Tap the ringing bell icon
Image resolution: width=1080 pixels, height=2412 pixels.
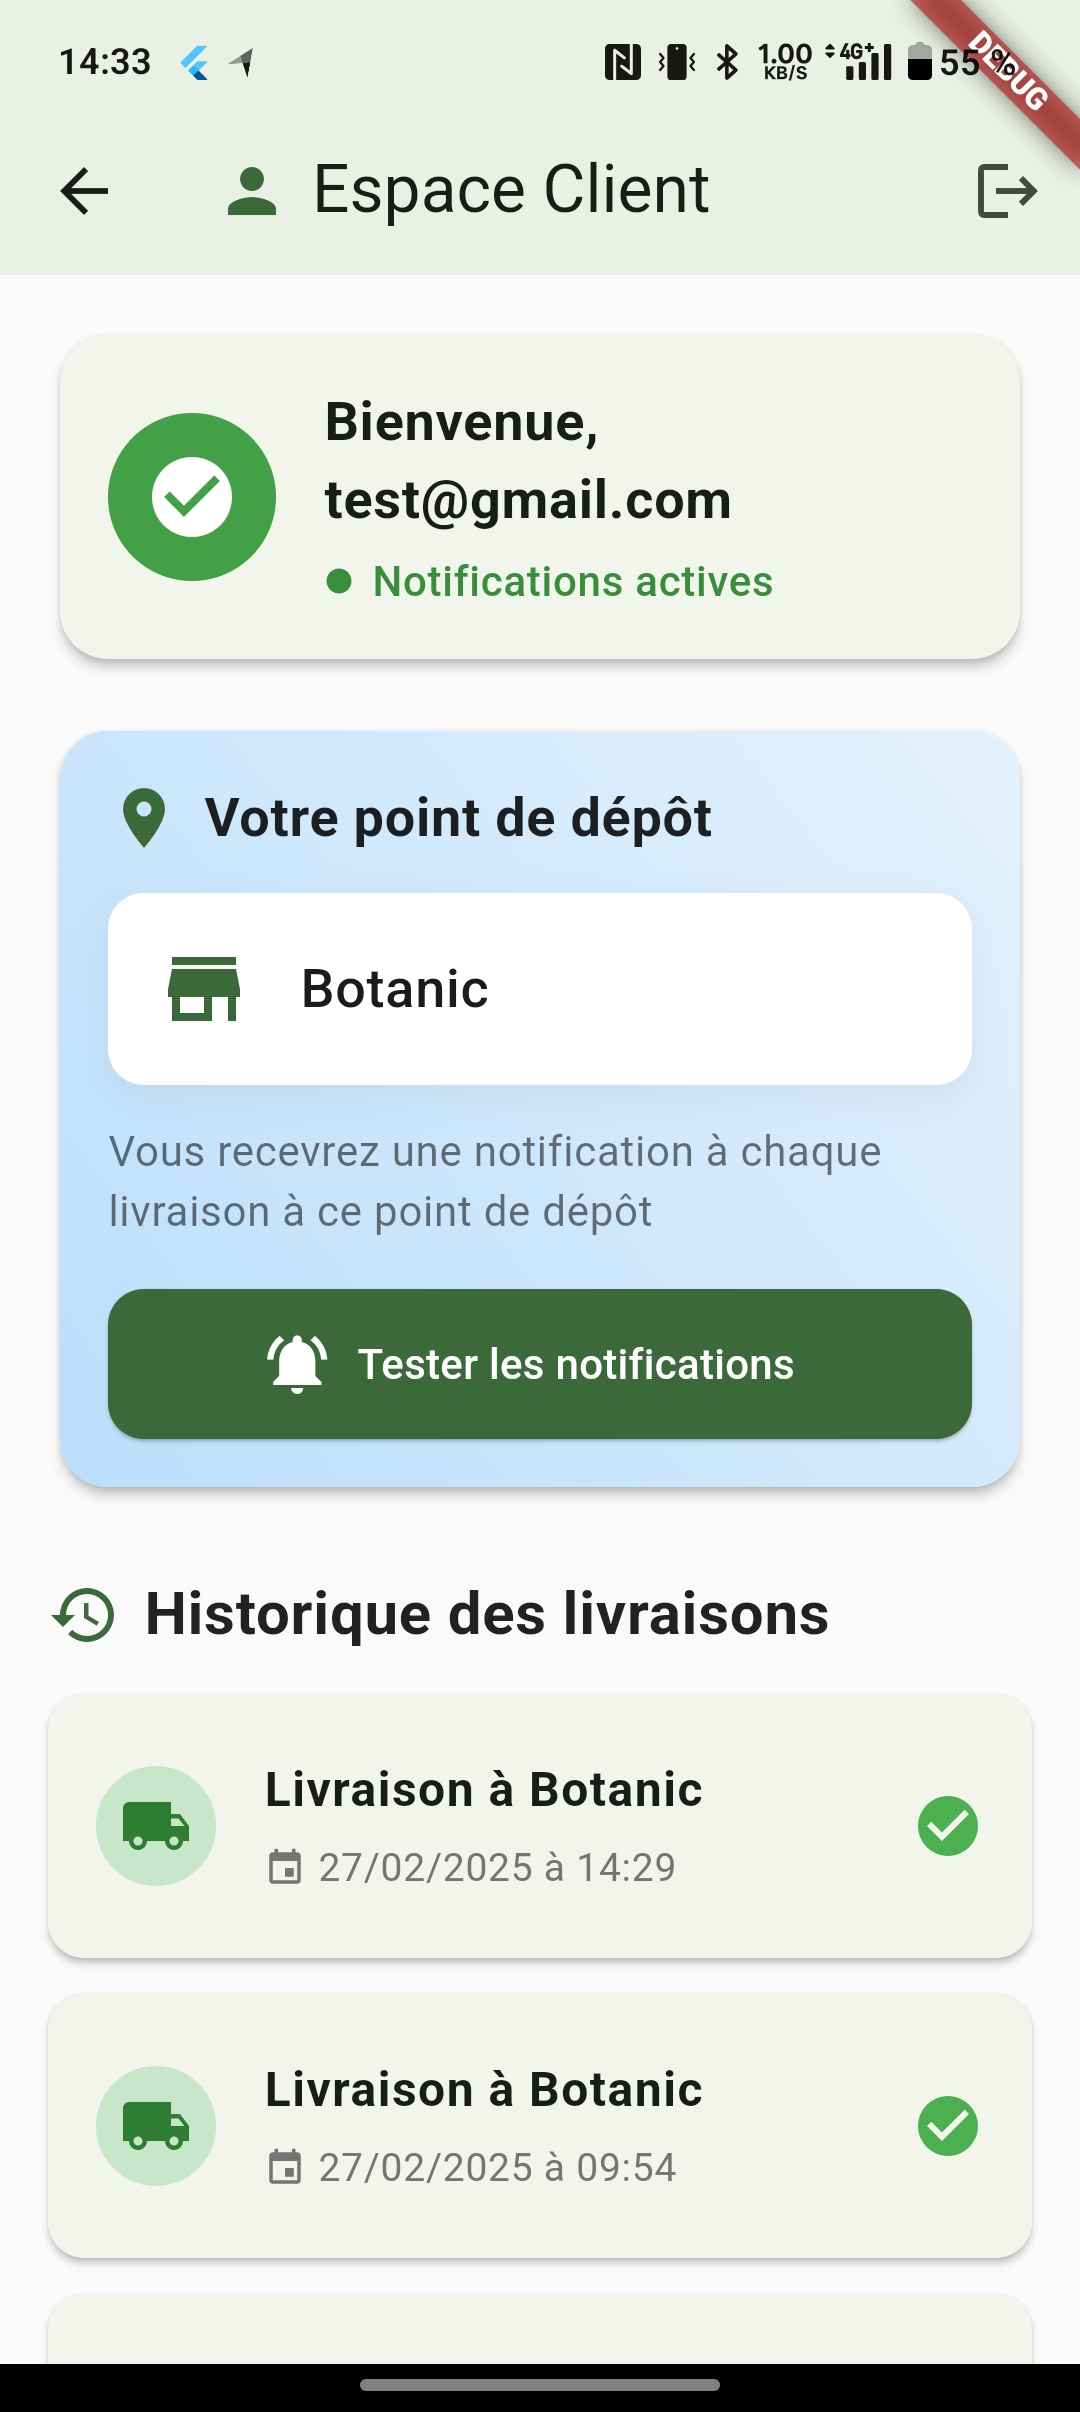click(x=297, y=1364)
